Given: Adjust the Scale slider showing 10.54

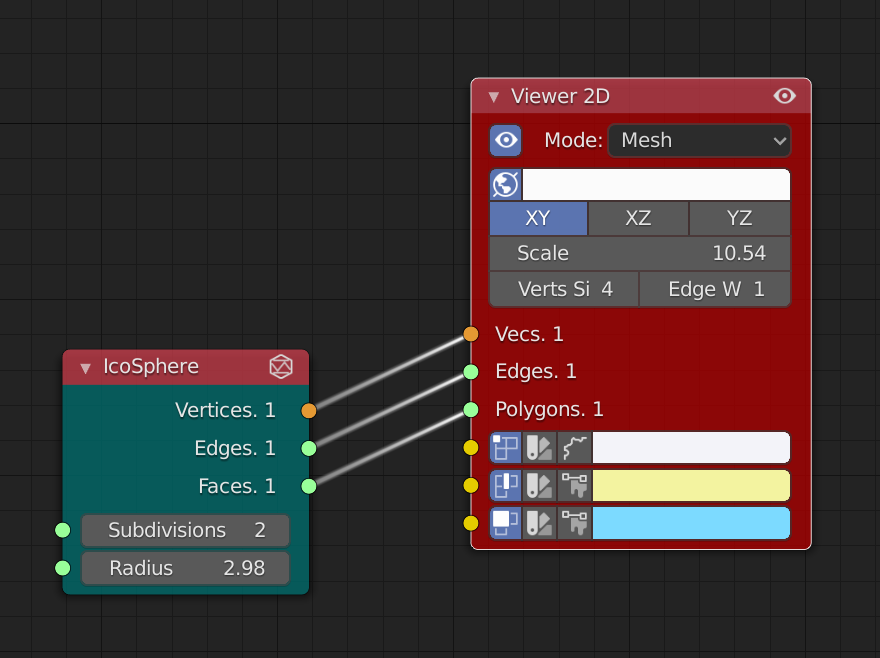Looking at the screenshot, I should (639, 253).
